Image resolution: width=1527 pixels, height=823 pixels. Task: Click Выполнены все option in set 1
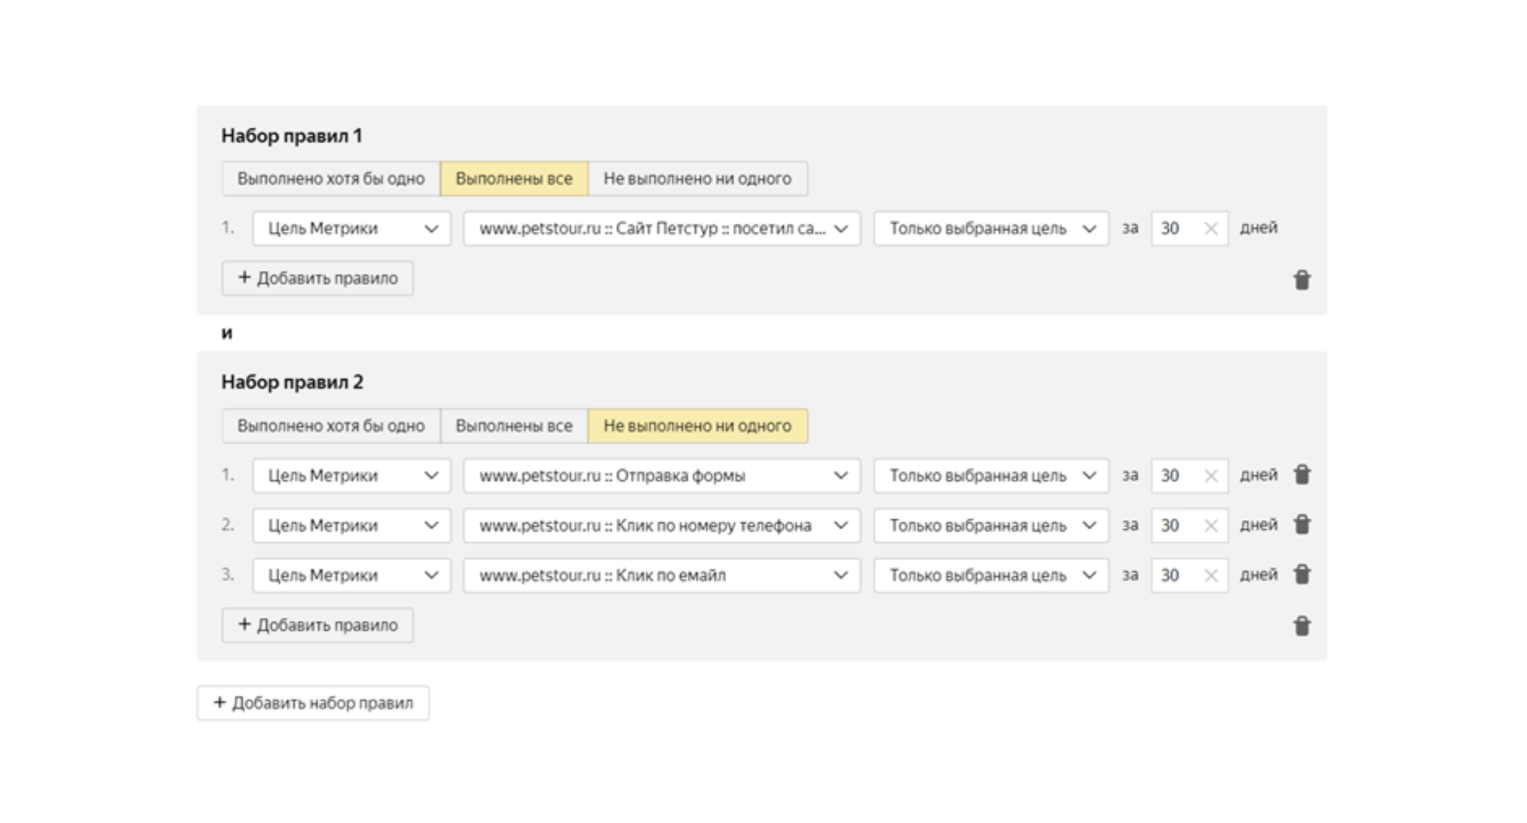[x=514, y=179]
